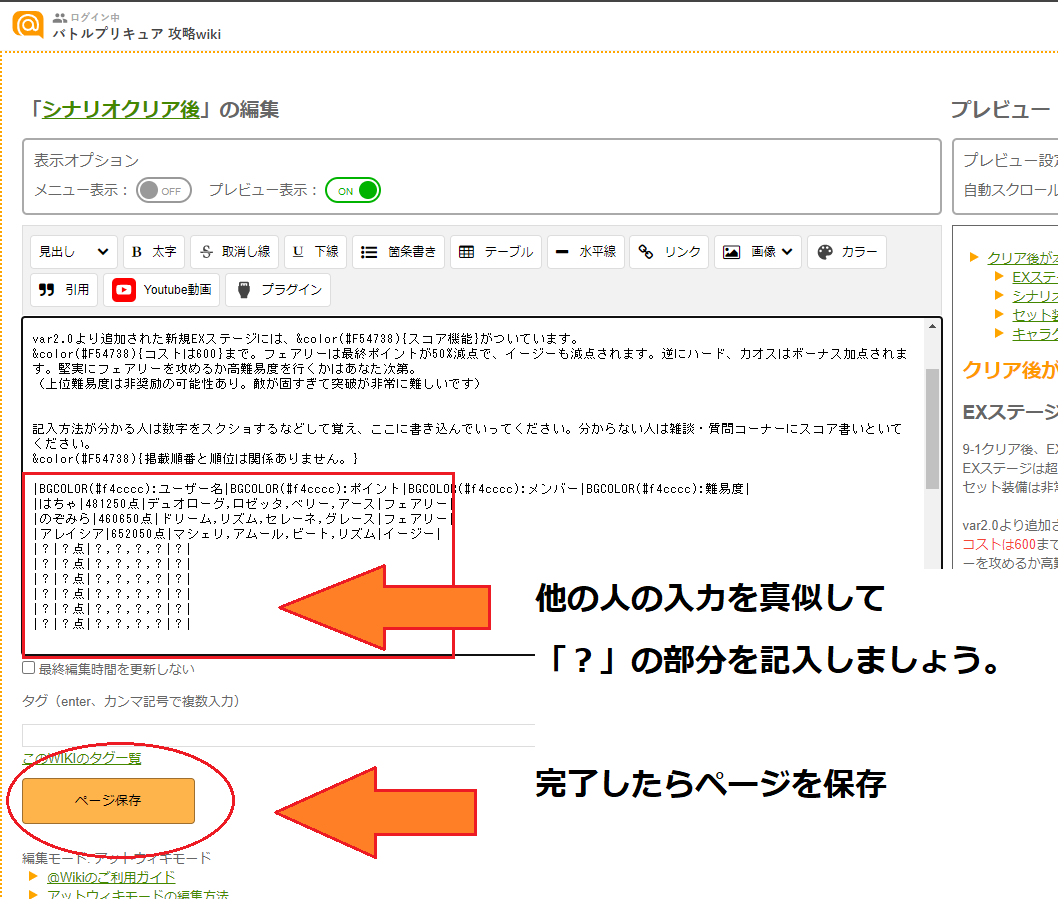Apply bold formatting with 太字 button
Screen dimensions: 1058x899
[154, 252]
